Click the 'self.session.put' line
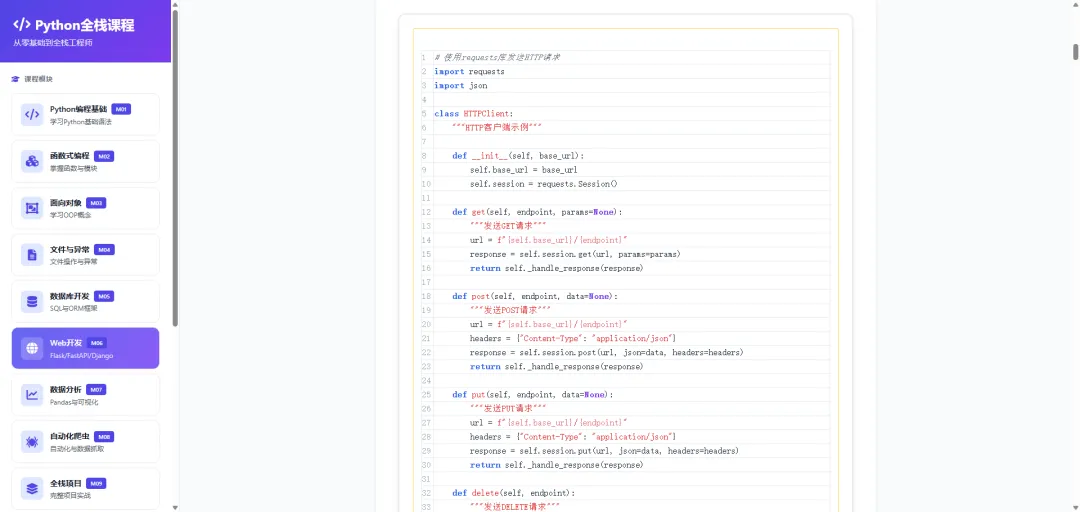Viewport: 1080px width, 512px height. point(604,451)
